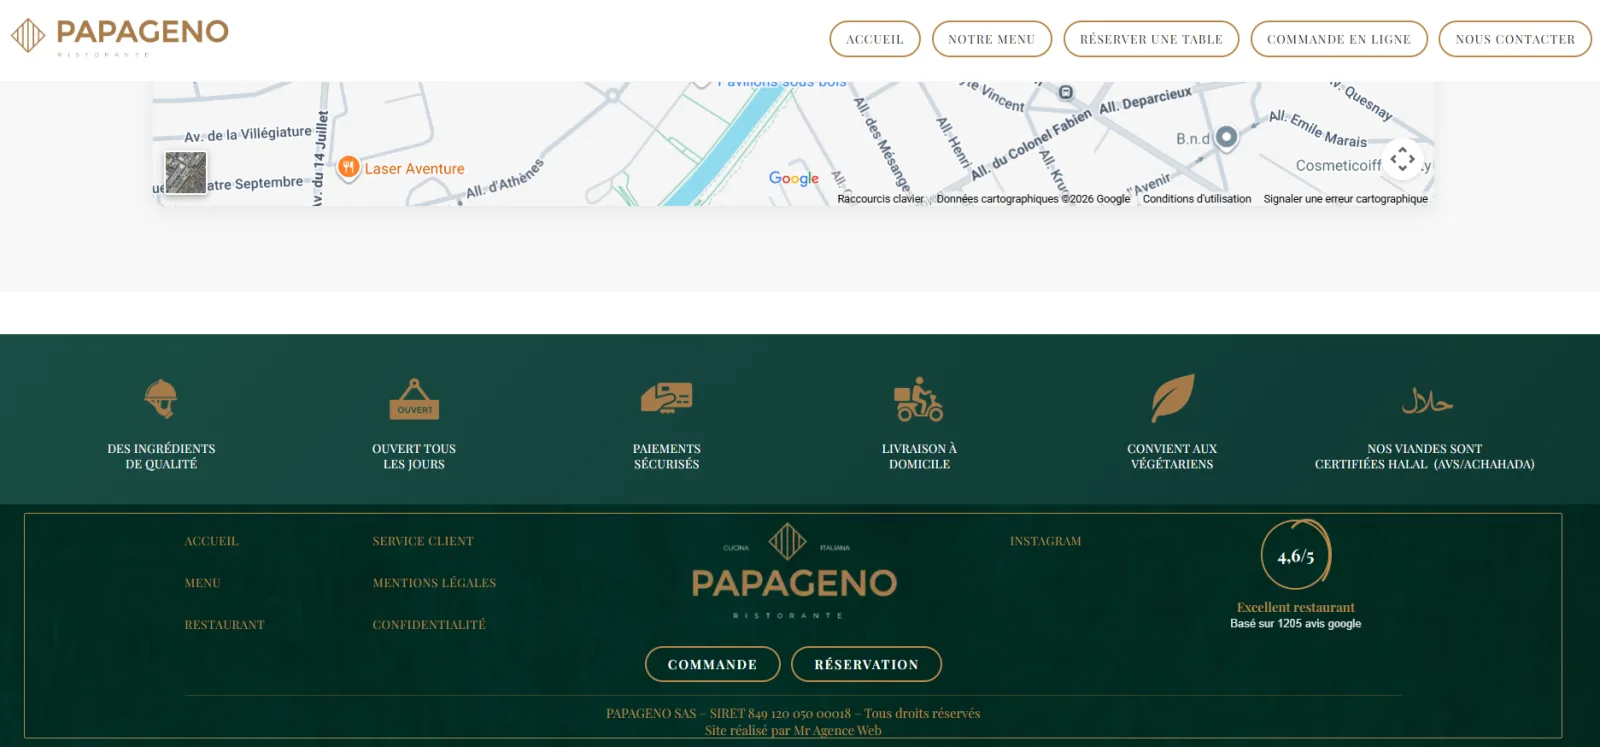Go to Commande en ligne in header
The width and height of the screenshot is (1600, 747).
(x=1339, y=39)
